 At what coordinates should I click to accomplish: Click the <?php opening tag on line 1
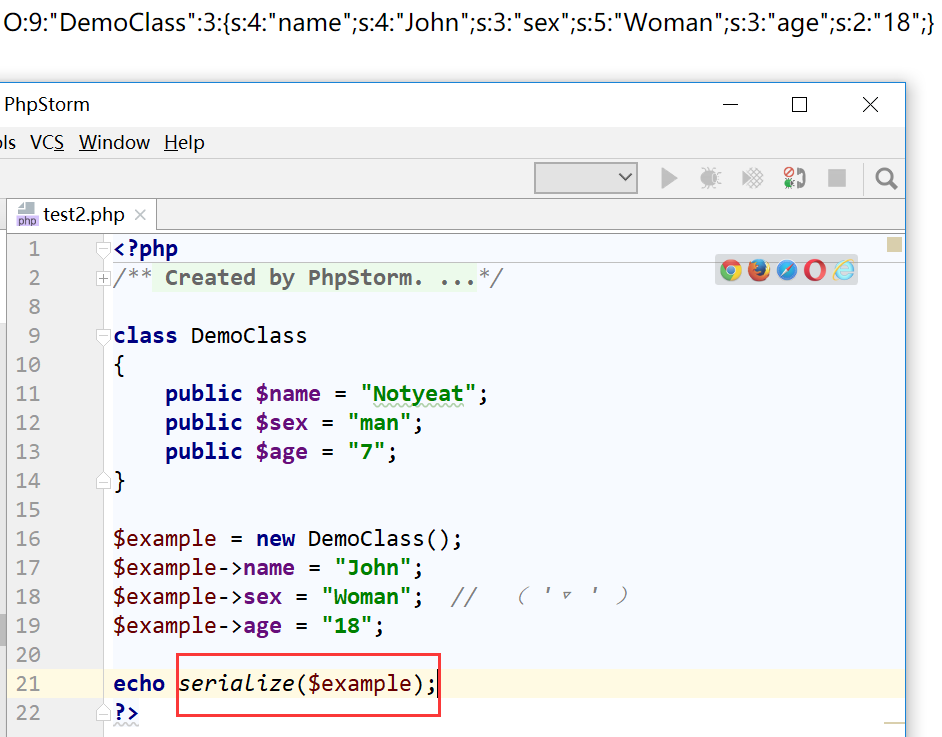(x=145, y=249)
